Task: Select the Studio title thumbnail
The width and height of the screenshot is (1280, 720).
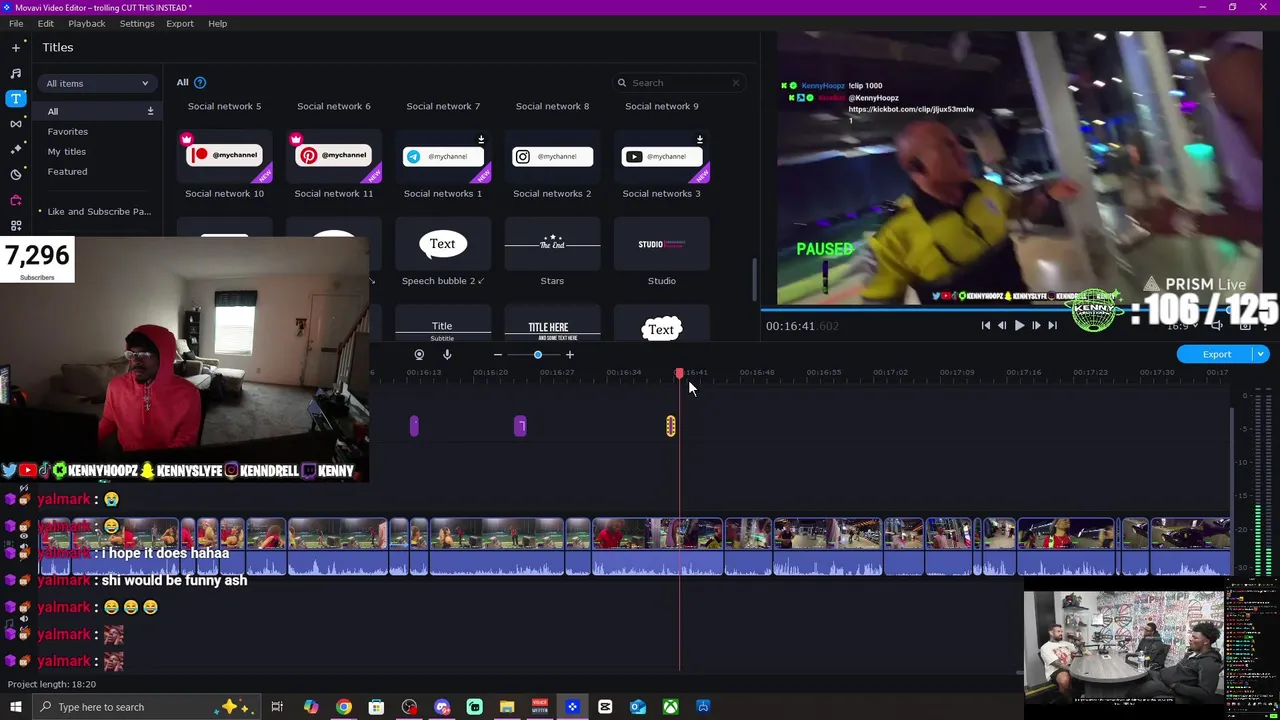Action: coord(662,245)
